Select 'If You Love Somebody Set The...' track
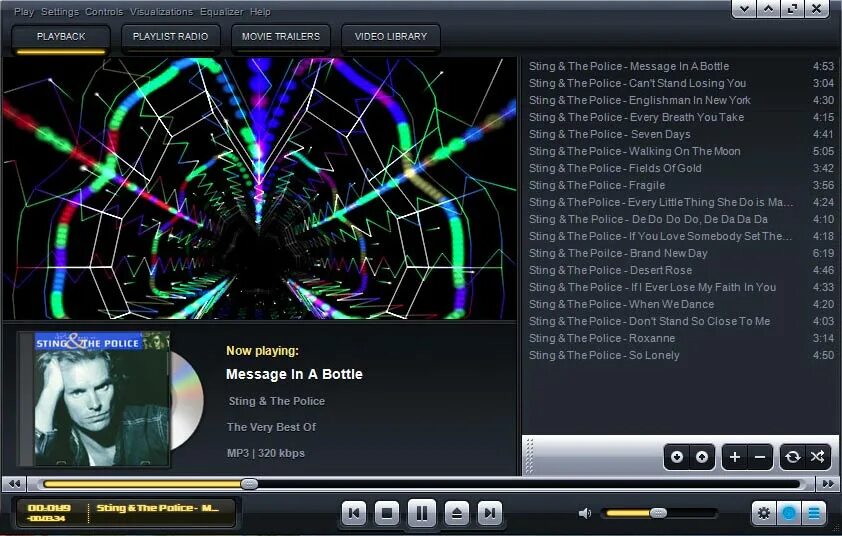 coord(681,236)
